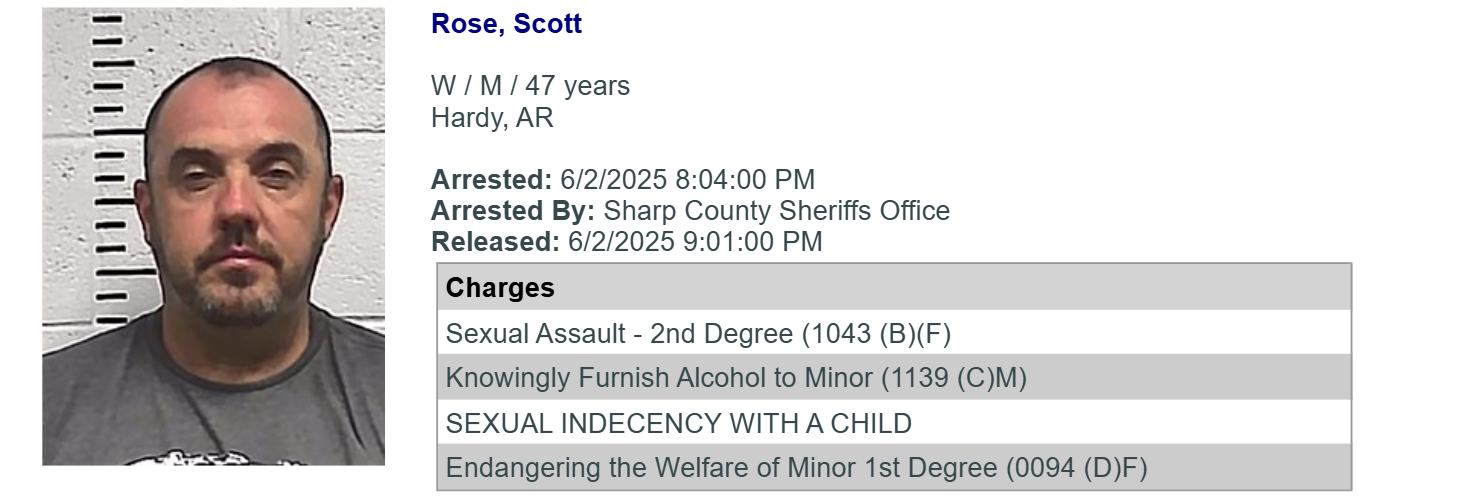Open the "Rose, Scott" name link
The height and width of the screenshot is (503, 1477).
[x=506, y=24]
